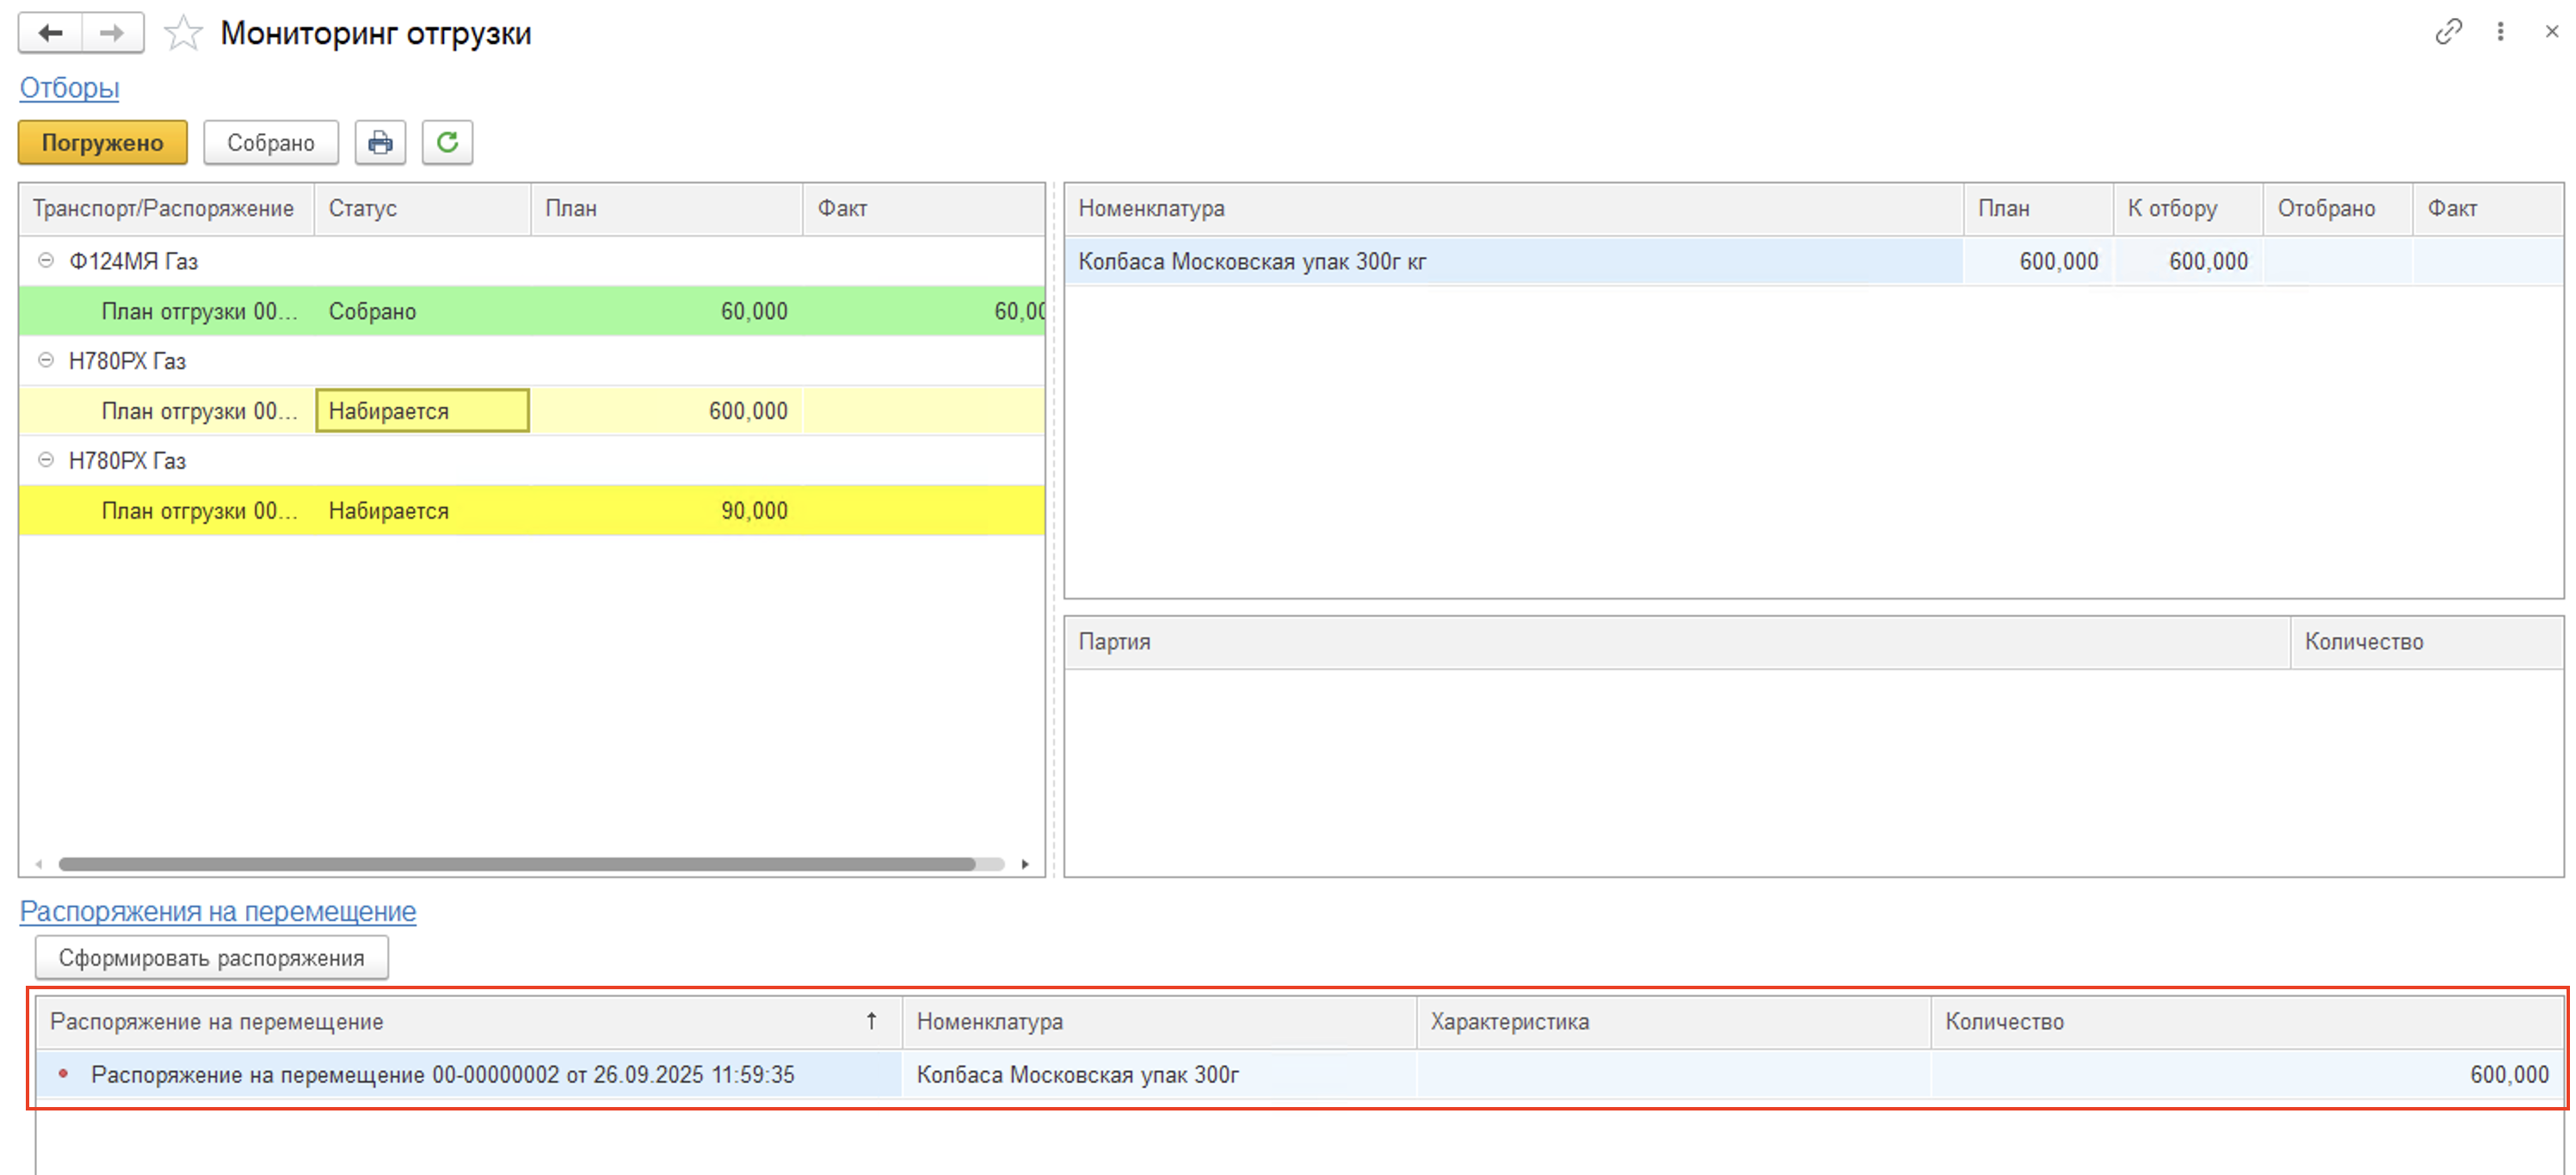The width and height of the screenshot is (2576, 1175).
Task: Refresh data with green arrow icon
Action: click(x=447, y=143)
